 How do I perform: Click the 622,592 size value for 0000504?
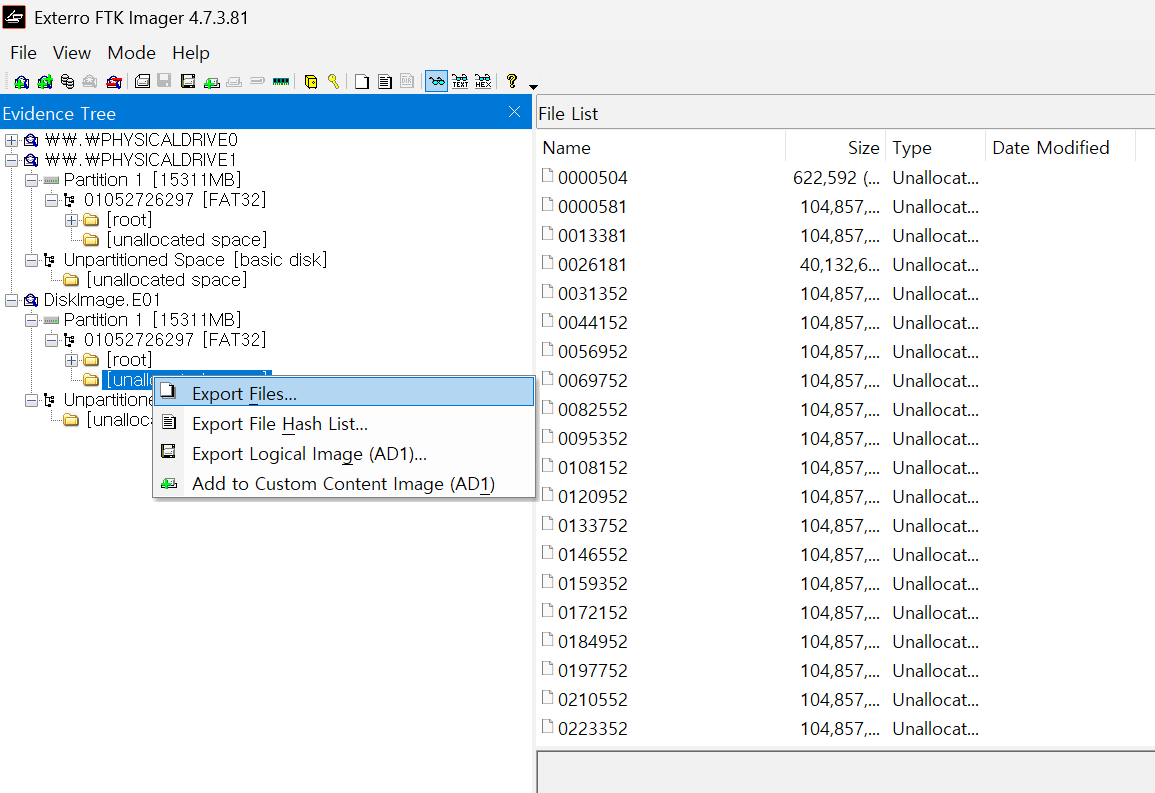pos(836,177)
